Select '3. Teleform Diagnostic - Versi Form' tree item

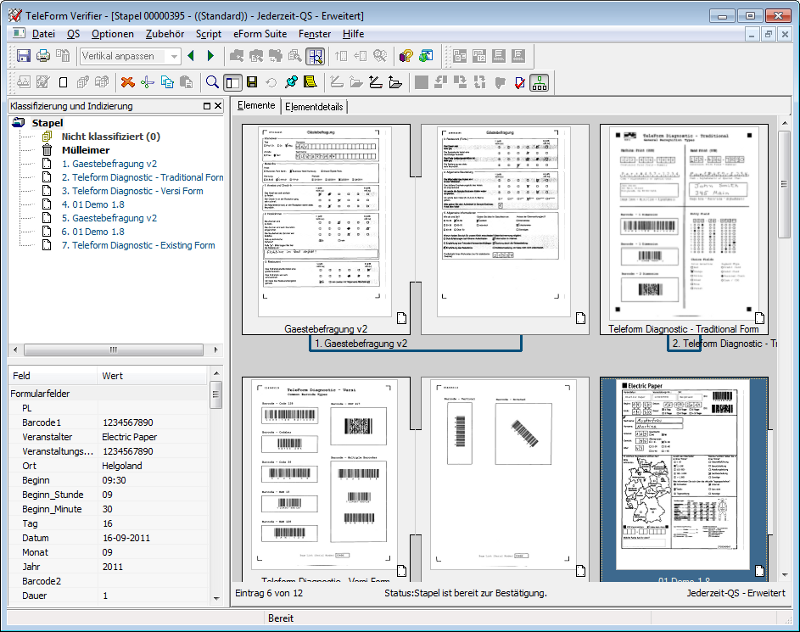tap(132, 191)
